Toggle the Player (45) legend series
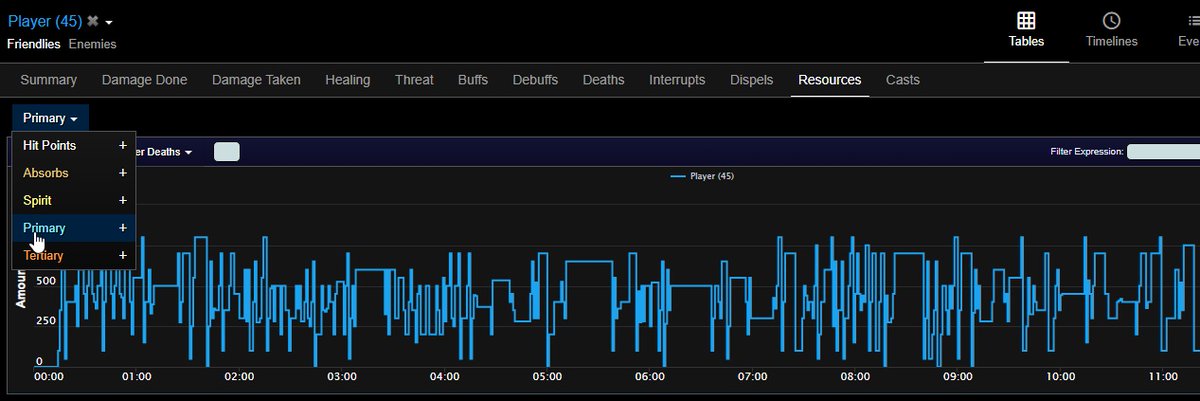The width and height of the screenshot is (1200, 401). pos(702,176)
